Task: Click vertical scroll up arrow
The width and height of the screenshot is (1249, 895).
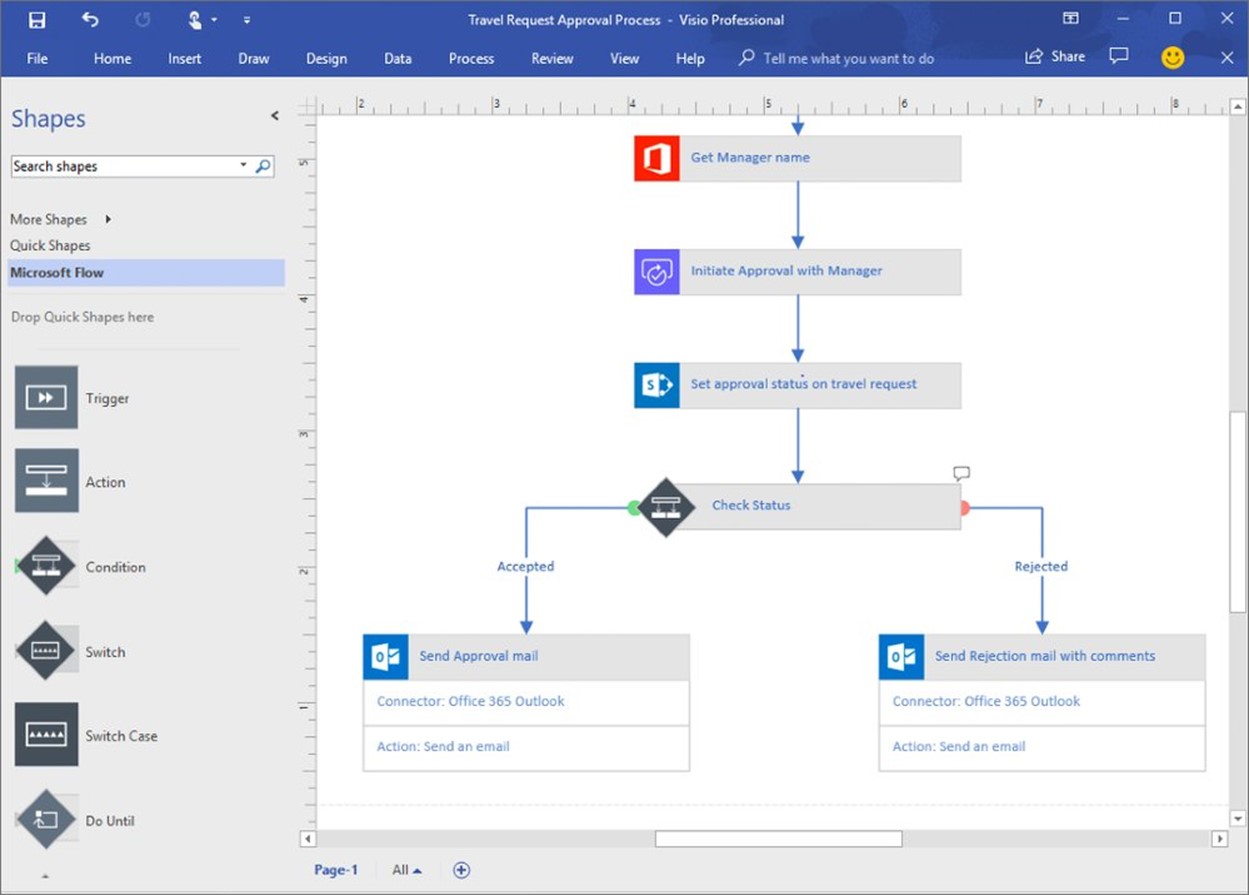Action: click(x=1238, y=106)
